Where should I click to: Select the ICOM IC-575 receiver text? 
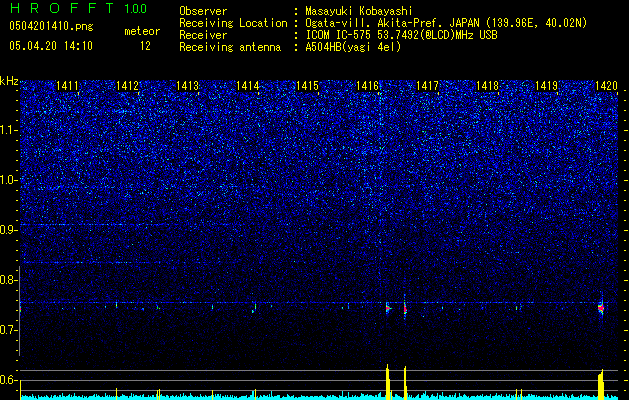(x=401, y=35)
